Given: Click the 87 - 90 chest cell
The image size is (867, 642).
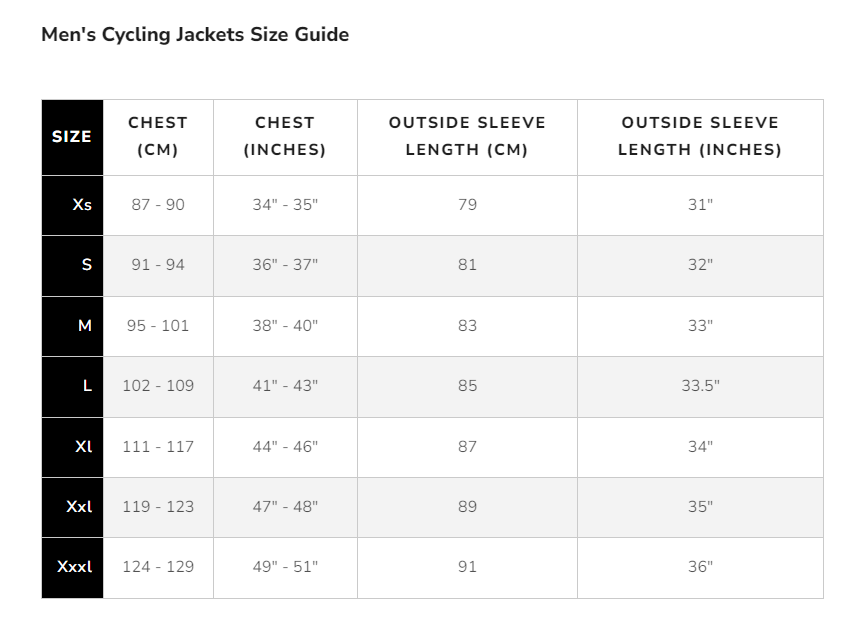Looking at the screenshot, I should (x=158, y=205).
